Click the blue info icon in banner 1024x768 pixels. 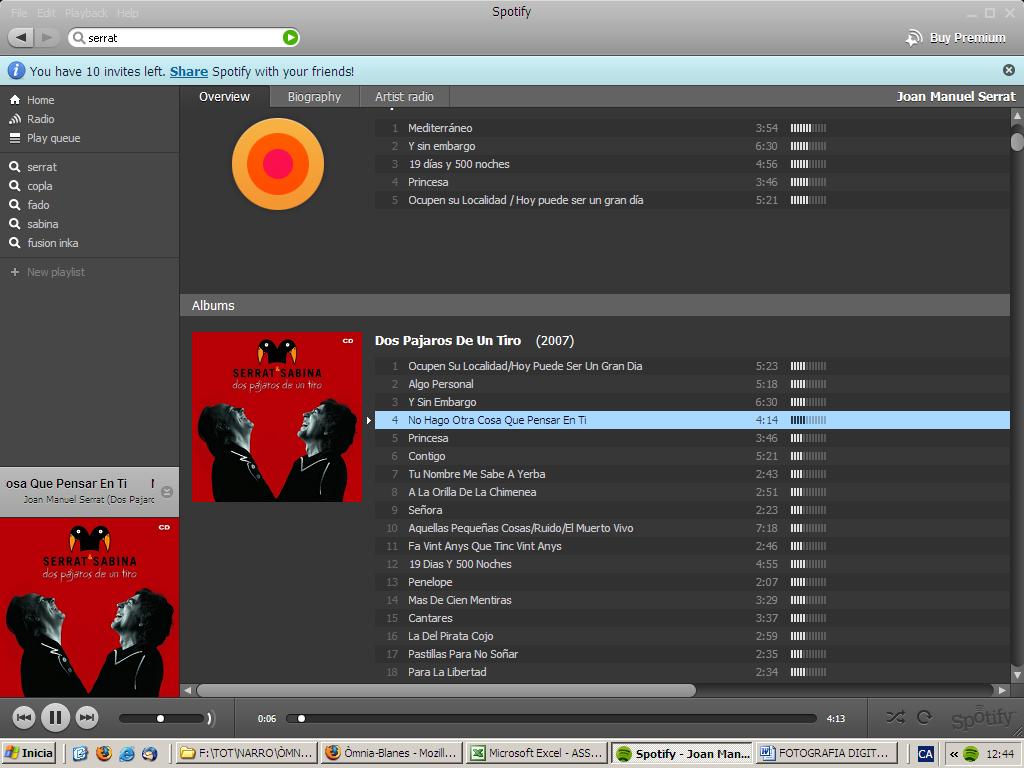16,71
